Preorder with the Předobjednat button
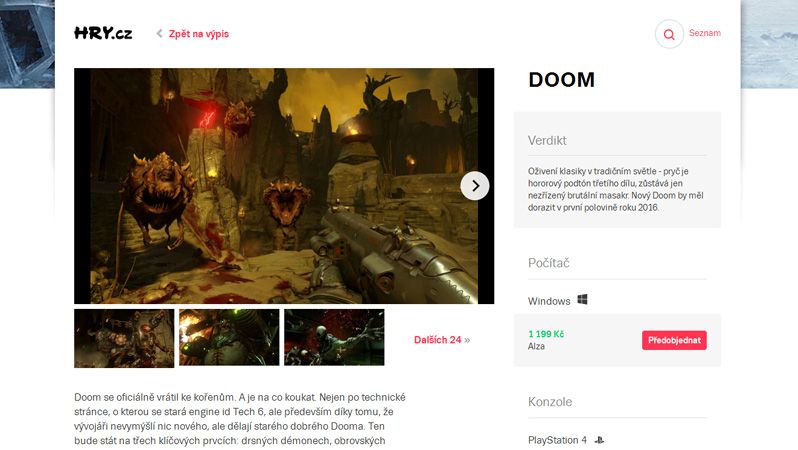This screenshot has height=450, width=798. tap(674, 340)
